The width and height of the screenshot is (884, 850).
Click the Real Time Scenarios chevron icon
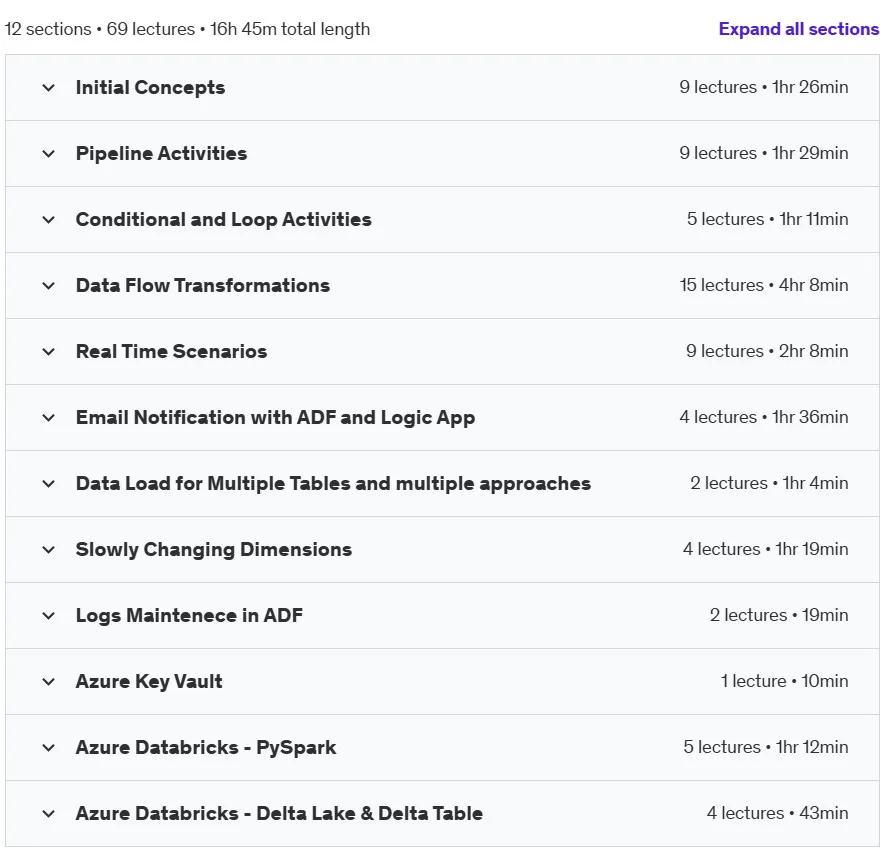[48, 352]
